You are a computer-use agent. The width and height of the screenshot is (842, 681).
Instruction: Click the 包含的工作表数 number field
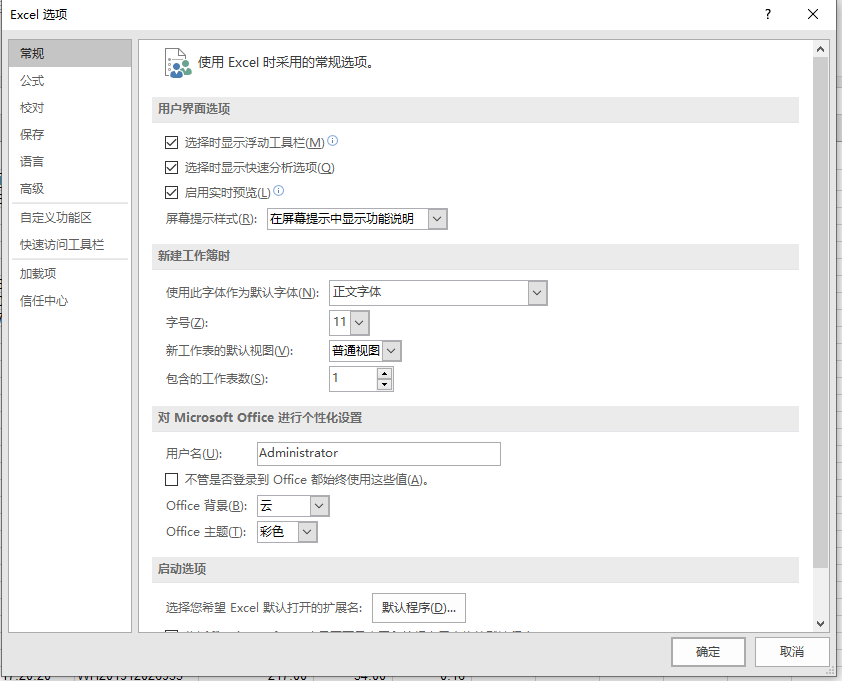[353, 379]
